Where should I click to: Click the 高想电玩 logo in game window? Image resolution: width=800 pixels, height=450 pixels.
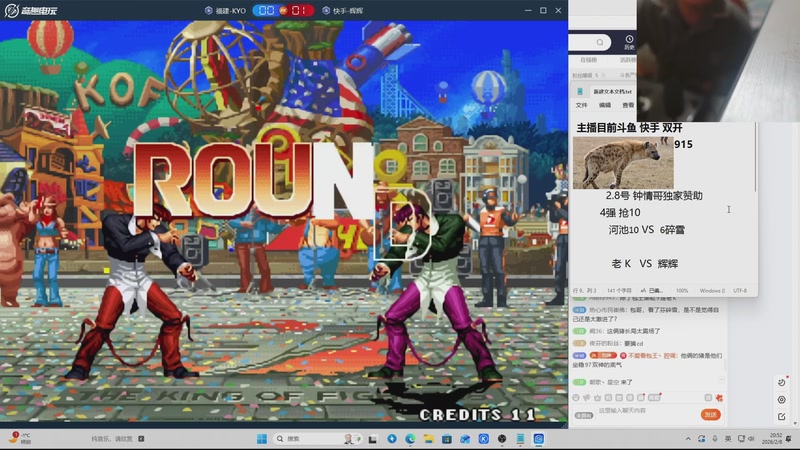[x=32, y=10]
